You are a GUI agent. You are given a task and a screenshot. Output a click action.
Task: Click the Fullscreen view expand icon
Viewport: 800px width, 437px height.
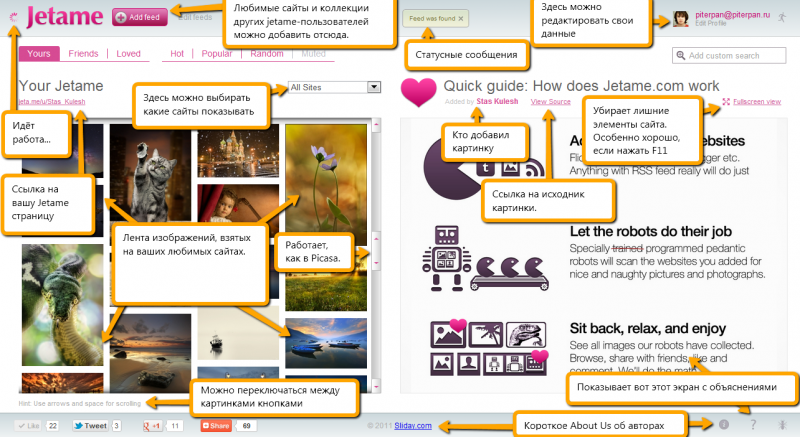coord(726,101)
